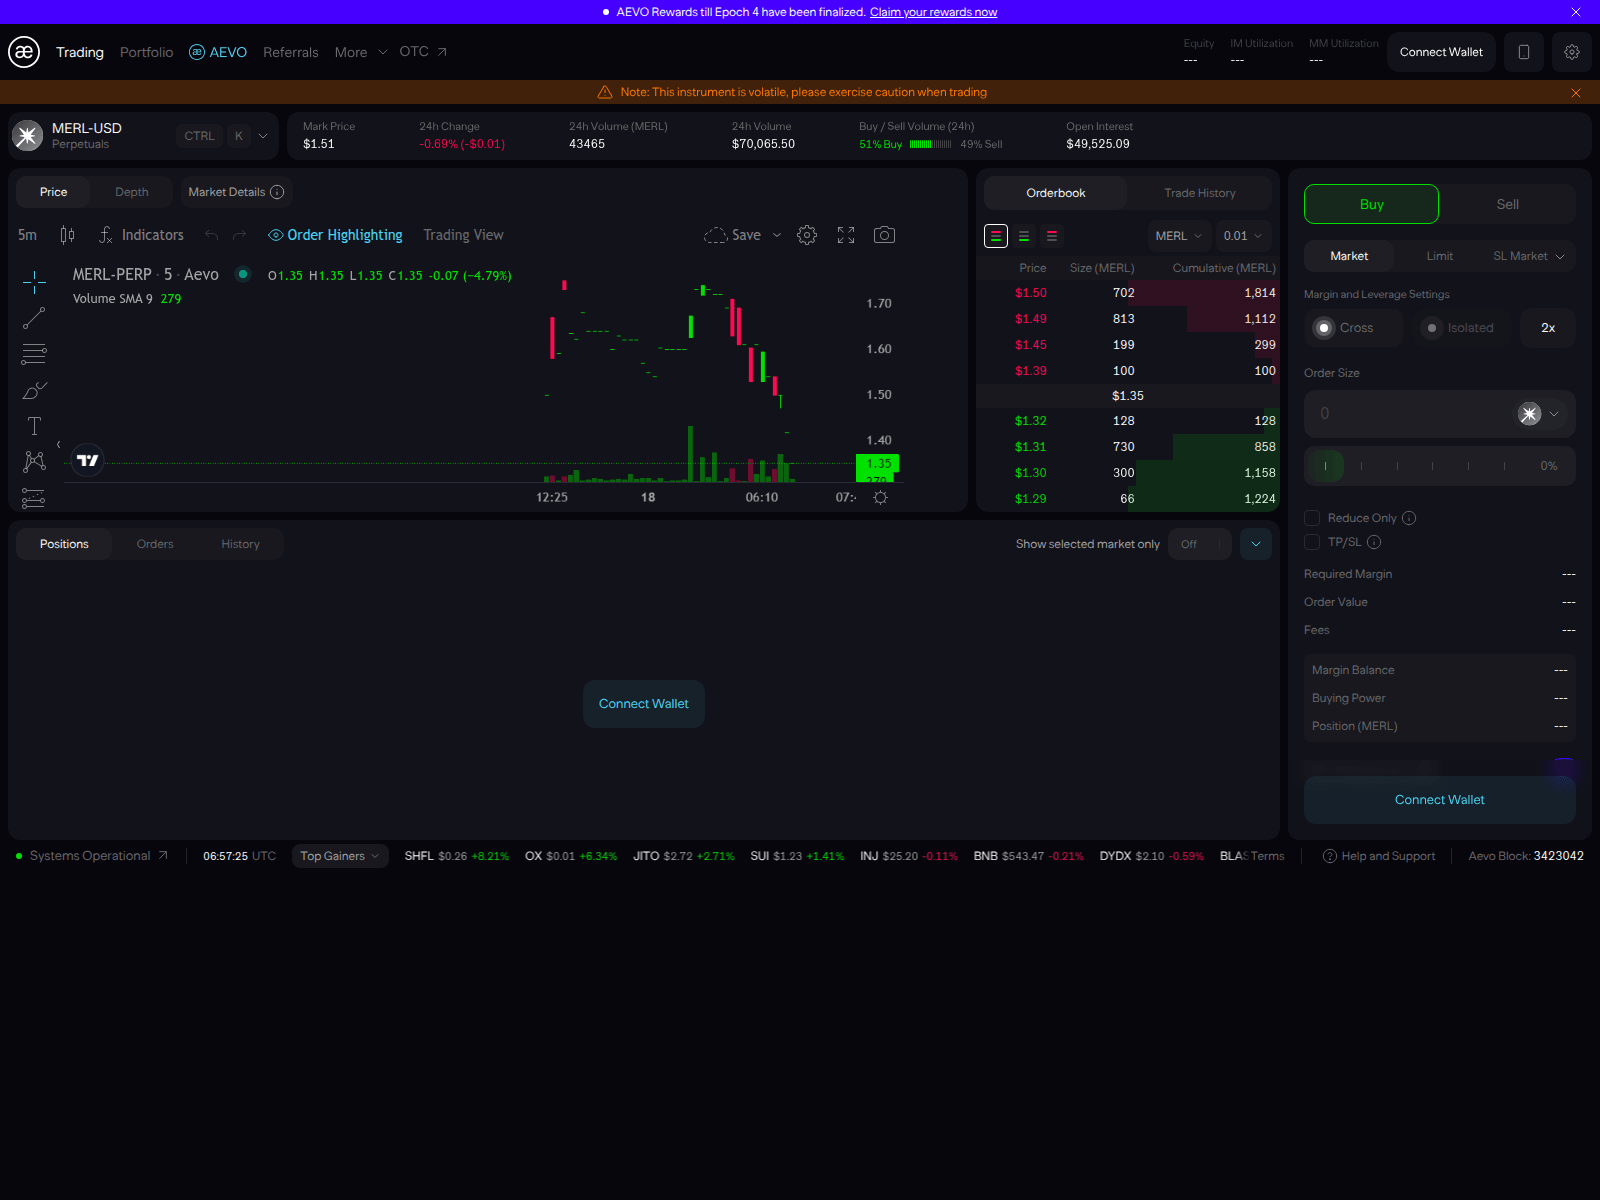The image size is (1600, 1200).
Task: Click the mobile device icon in header
Action: (1524, 52)
